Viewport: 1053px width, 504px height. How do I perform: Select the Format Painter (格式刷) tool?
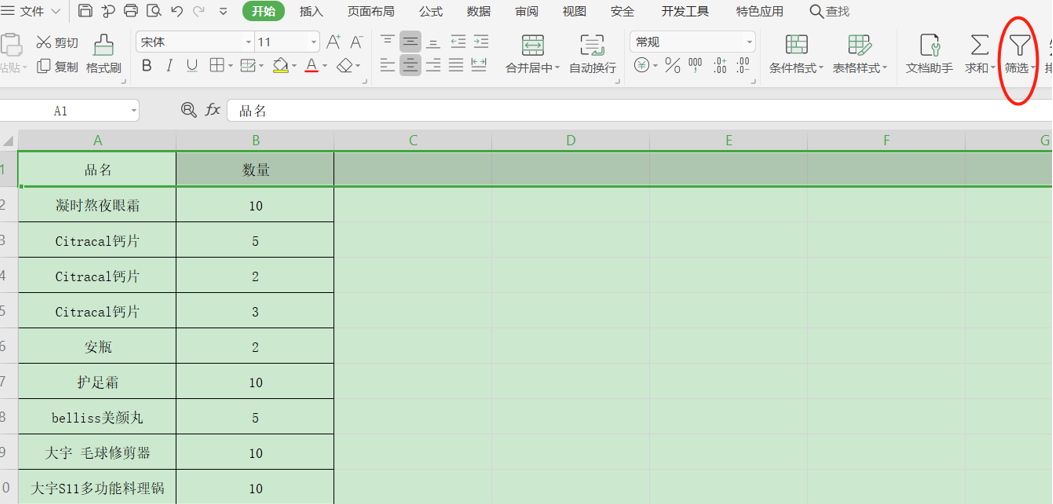[x=103, y=54]
